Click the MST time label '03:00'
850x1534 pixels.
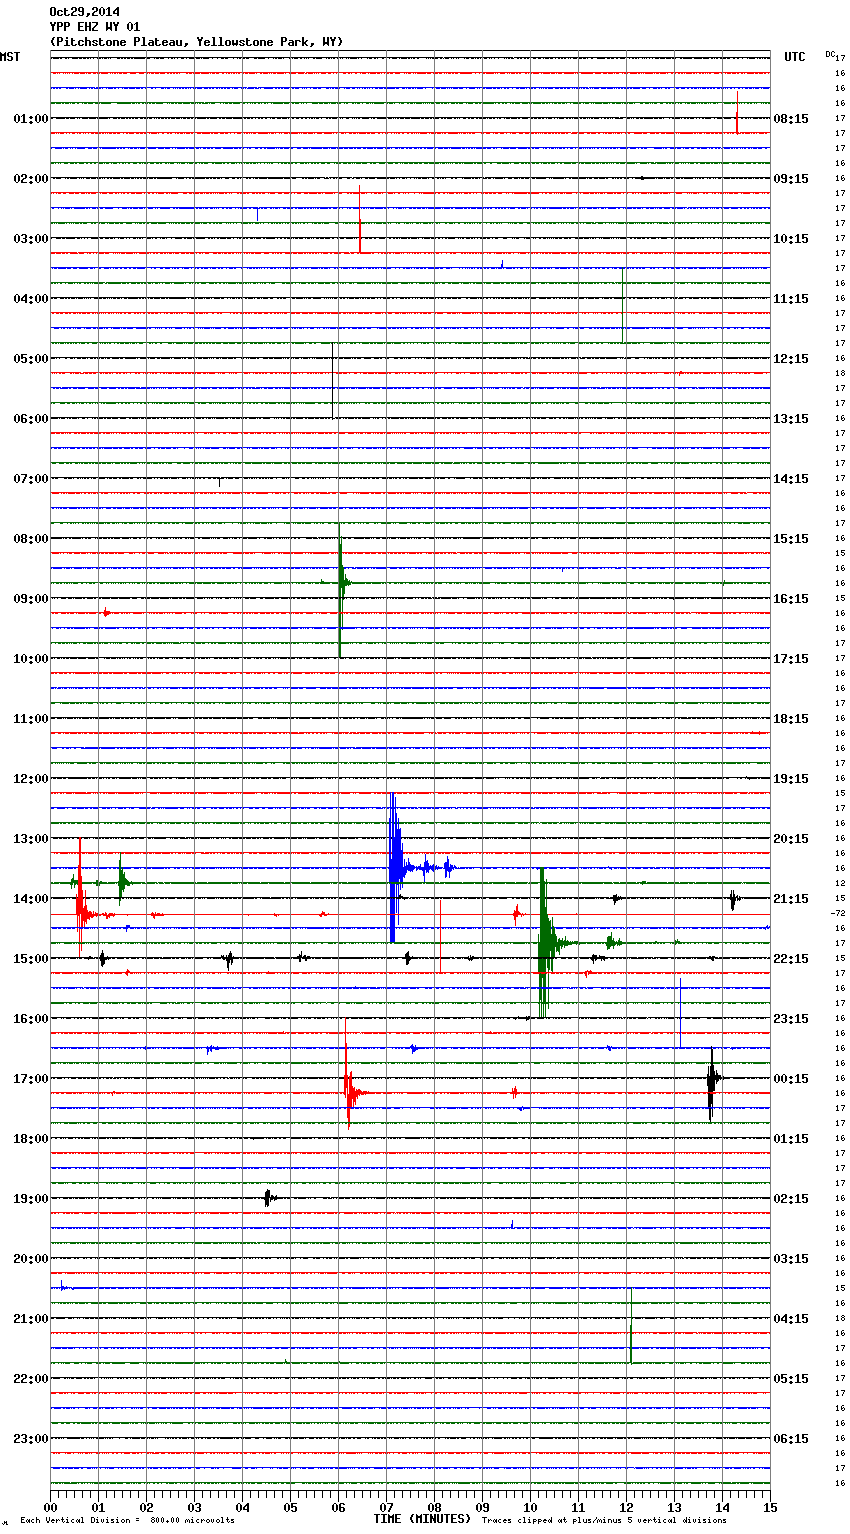(x=31, y=239)
